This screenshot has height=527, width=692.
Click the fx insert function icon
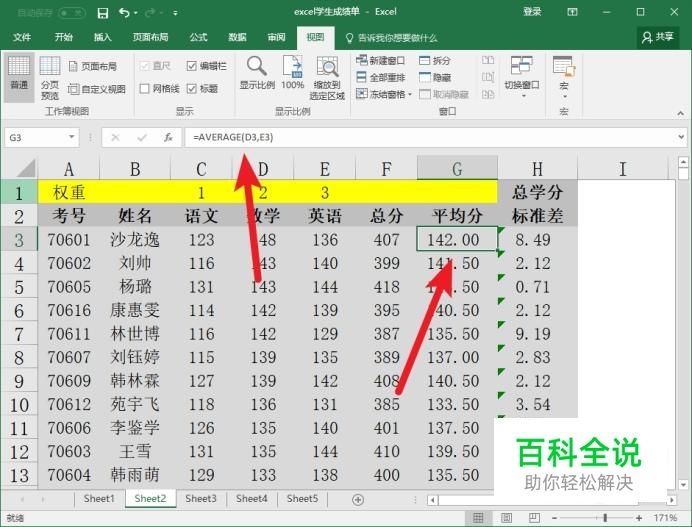coord(168,138)
